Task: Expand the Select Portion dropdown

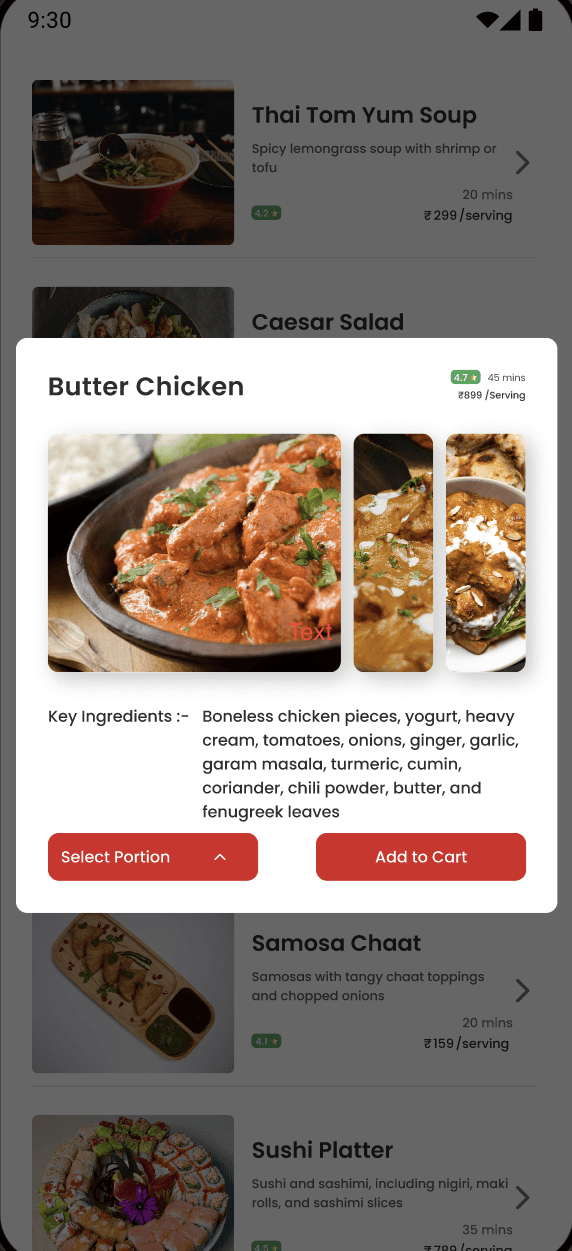Action: [153, 857]
